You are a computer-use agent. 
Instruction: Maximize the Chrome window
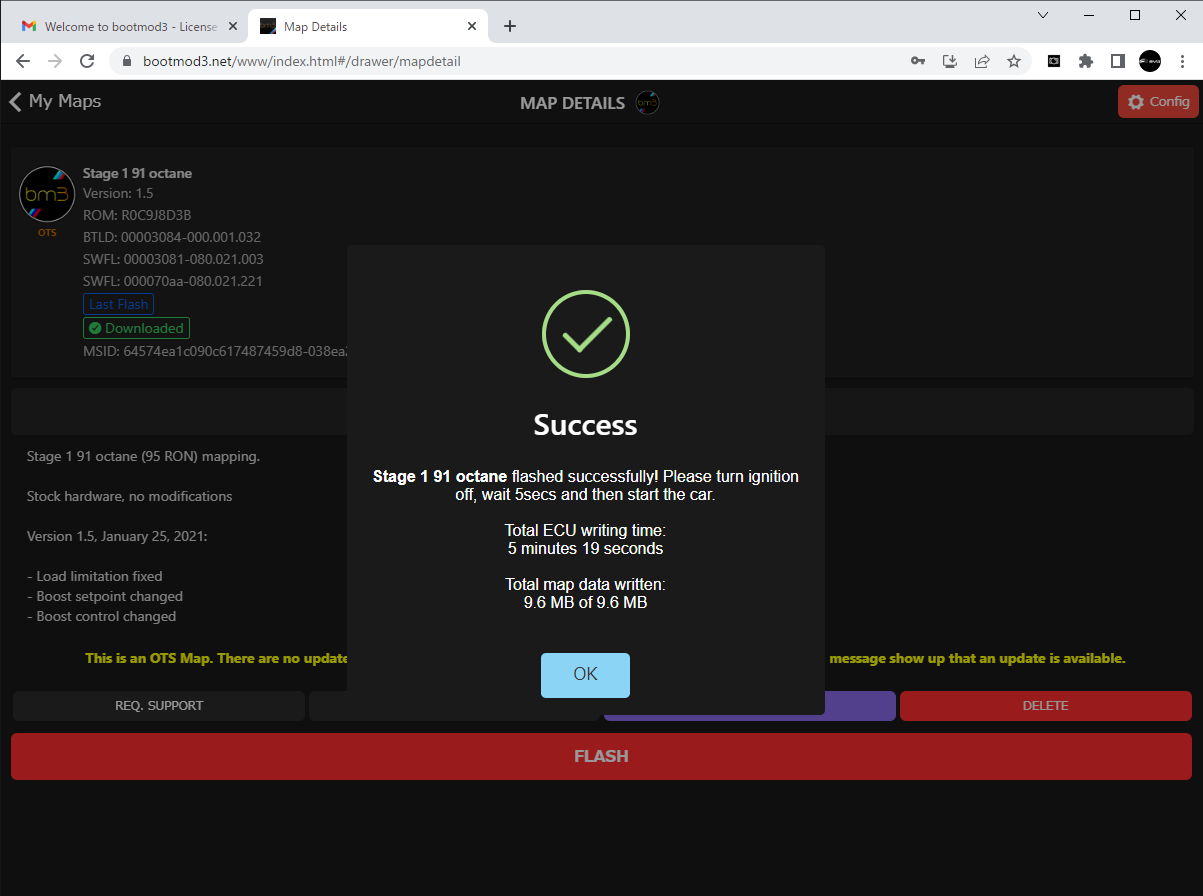pos(1135,15)
